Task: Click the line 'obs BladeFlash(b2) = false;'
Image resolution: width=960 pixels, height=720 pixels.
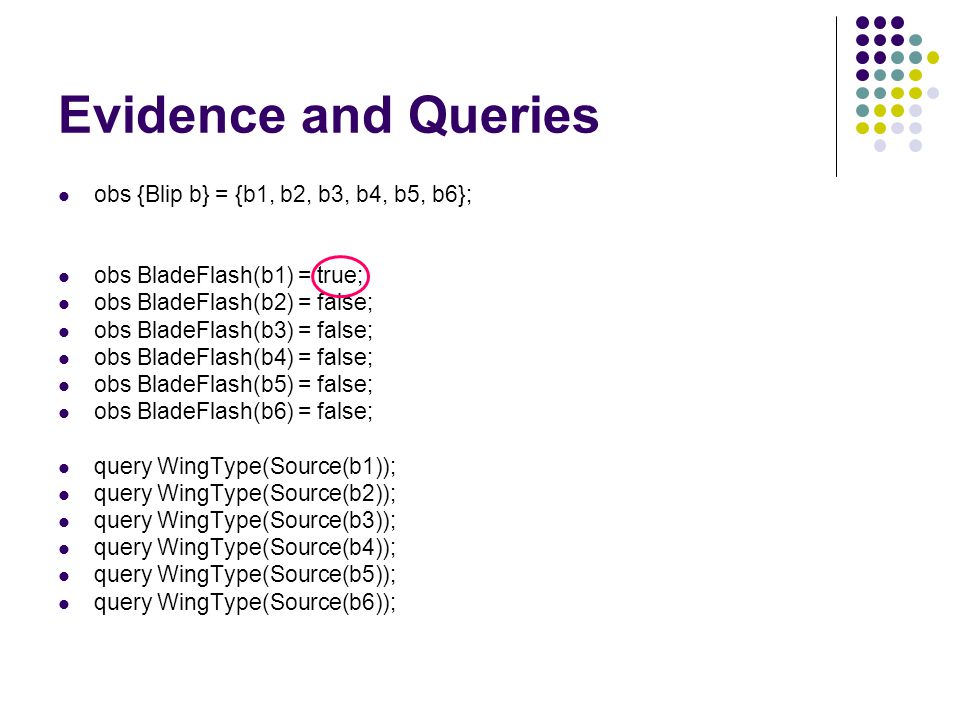Action: point(233,302)
